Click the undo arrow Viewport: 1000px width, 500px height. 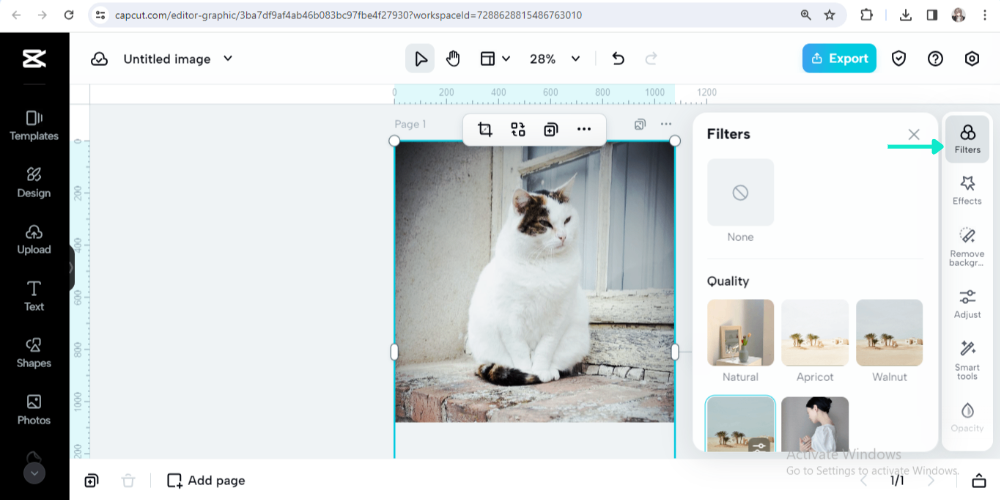tap(618, 59)
